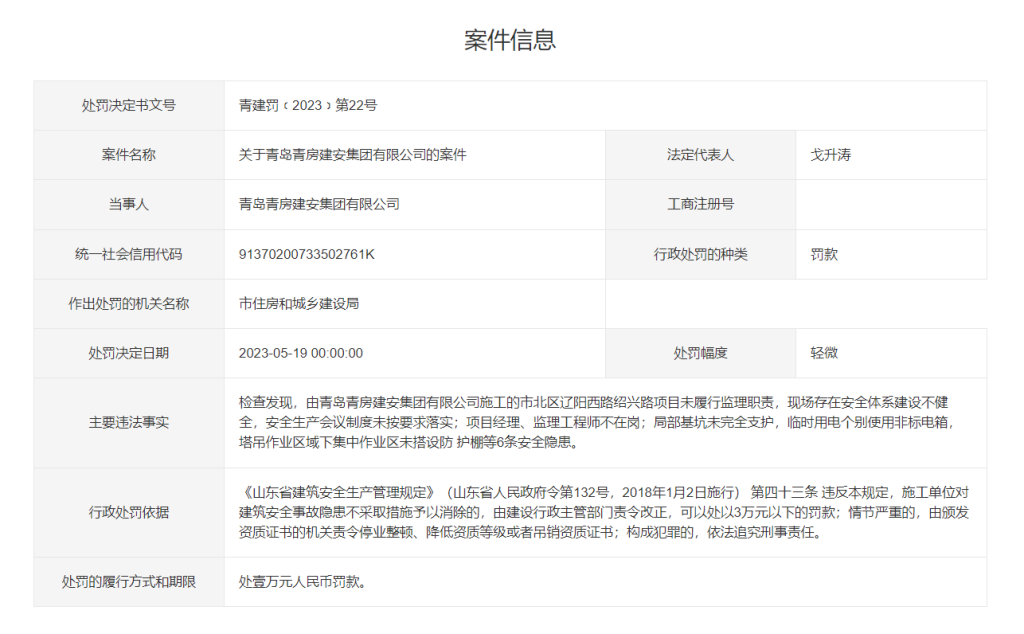Viewport: 1024px width, 634px height.
Task: Click the 统一社会信用代码 label
Action: pos(126,255)
